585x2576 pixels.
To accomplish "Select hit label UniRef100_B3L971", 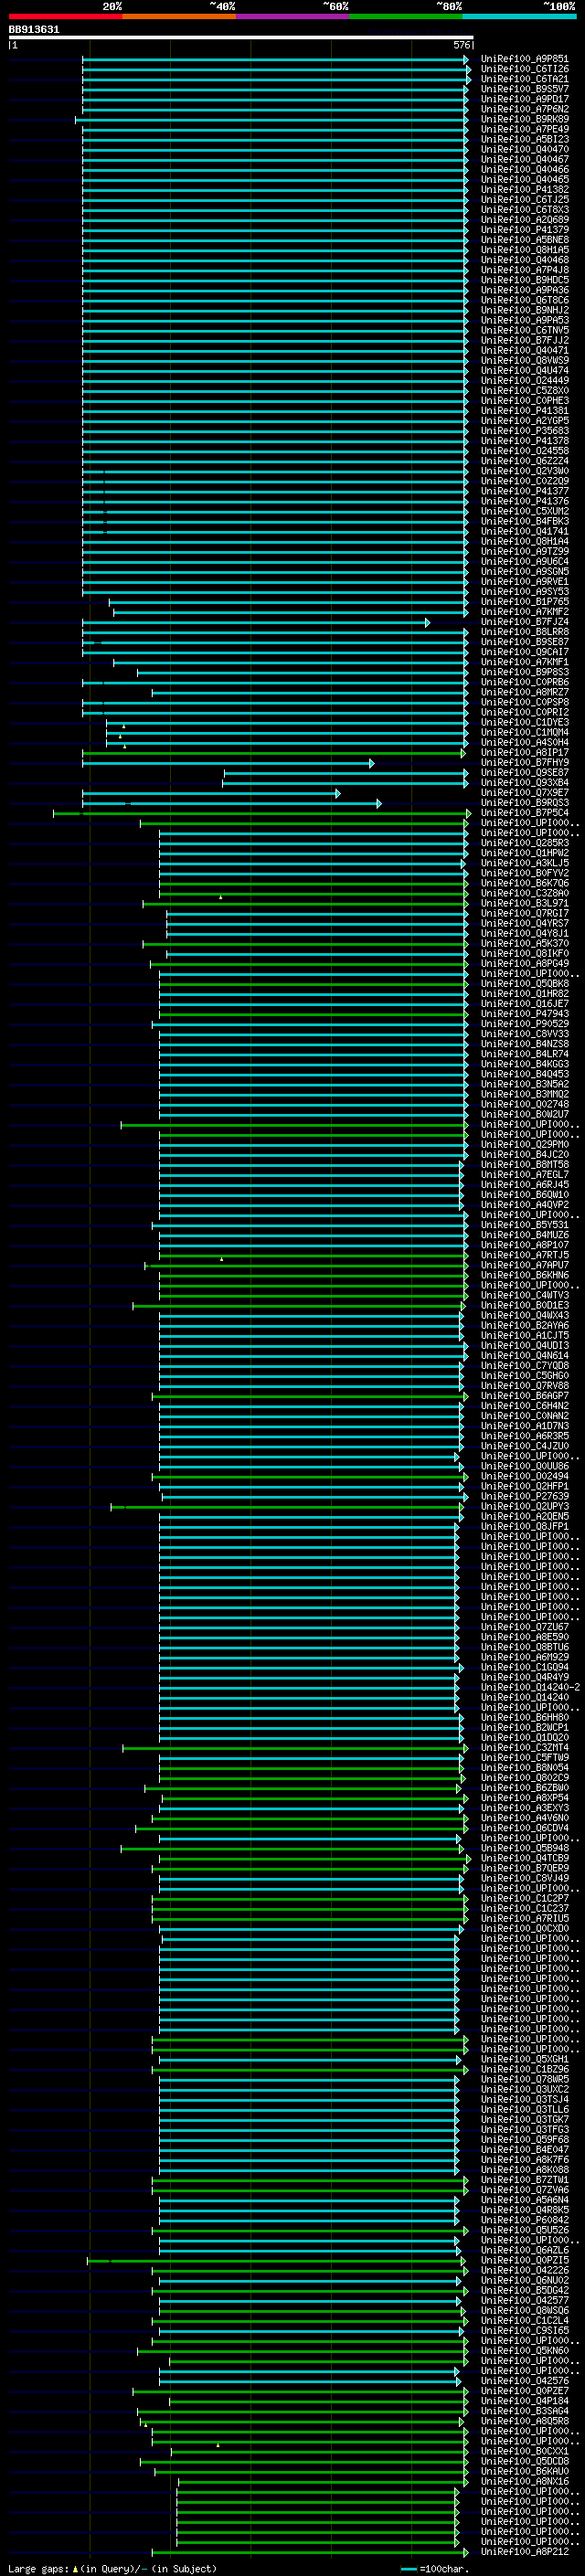I will [524, 903].
